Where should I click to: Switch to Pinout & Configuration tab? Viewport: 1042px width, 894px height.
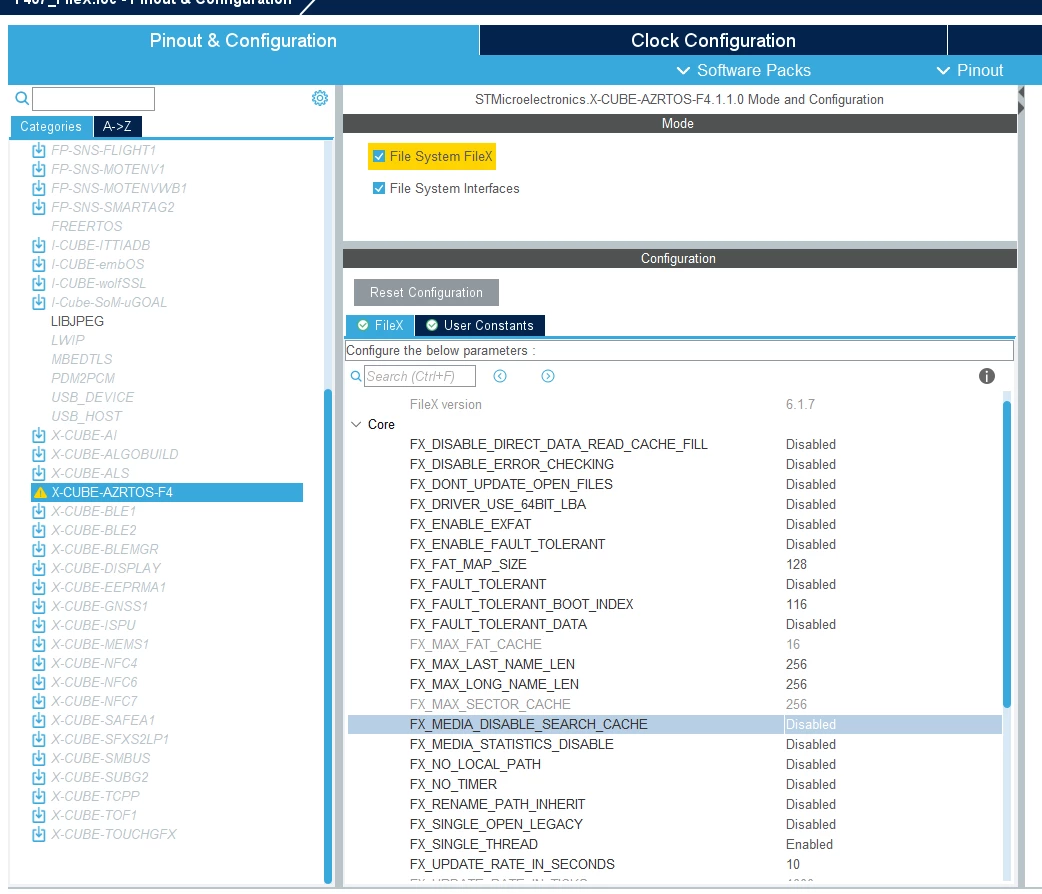243,41
